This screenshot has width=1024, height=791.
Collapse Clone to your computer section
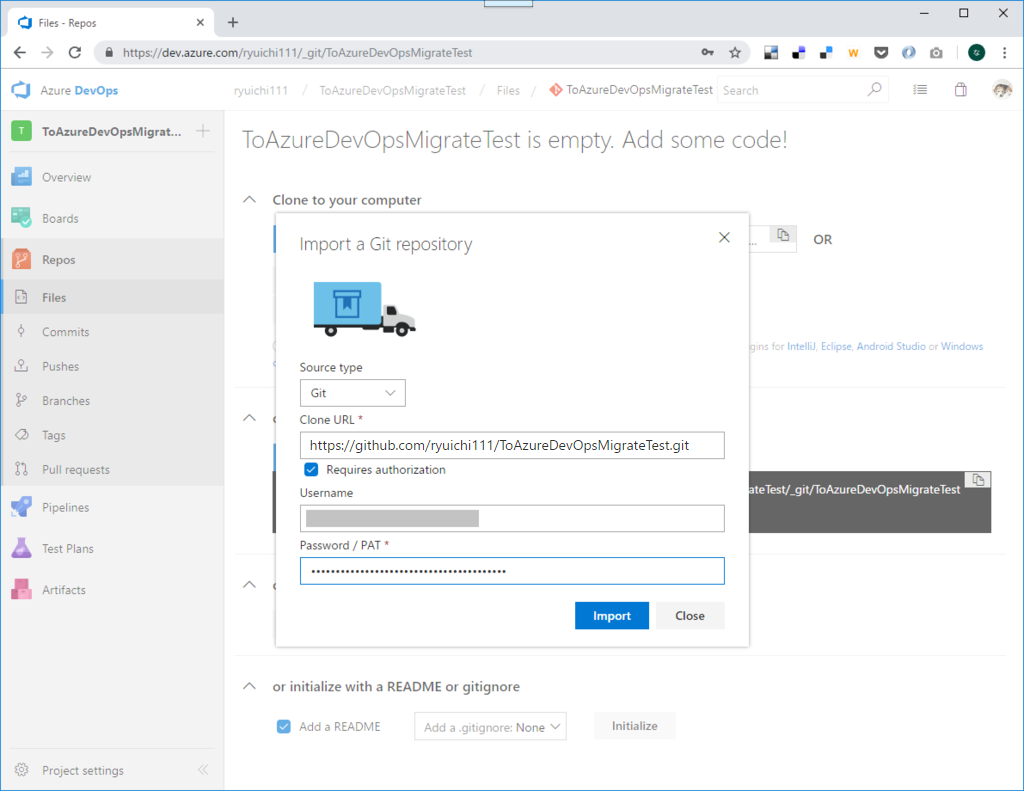249,199
